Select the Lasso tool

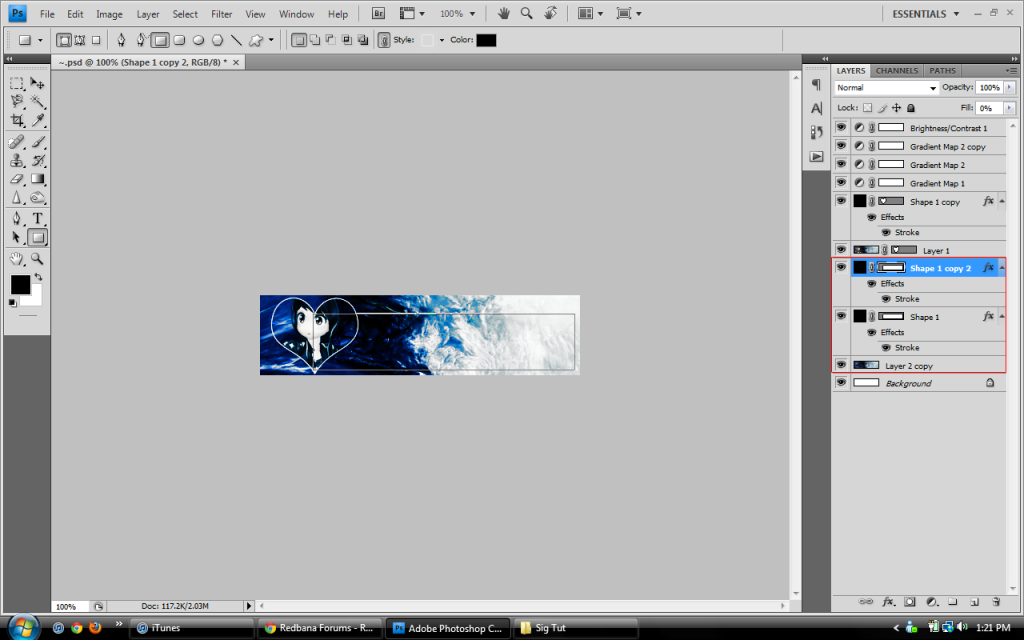[17, 101]
